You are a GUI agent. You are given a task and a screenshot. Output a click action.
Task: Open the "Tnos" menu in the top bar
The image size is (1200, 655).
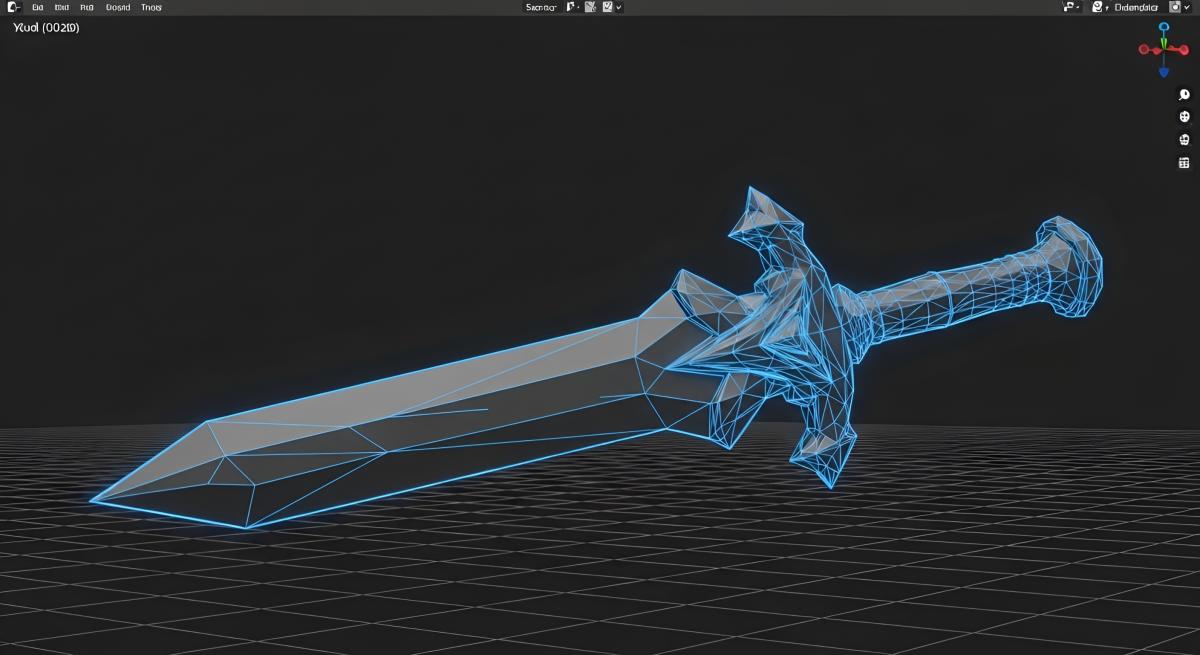click(x=151, y=7)
